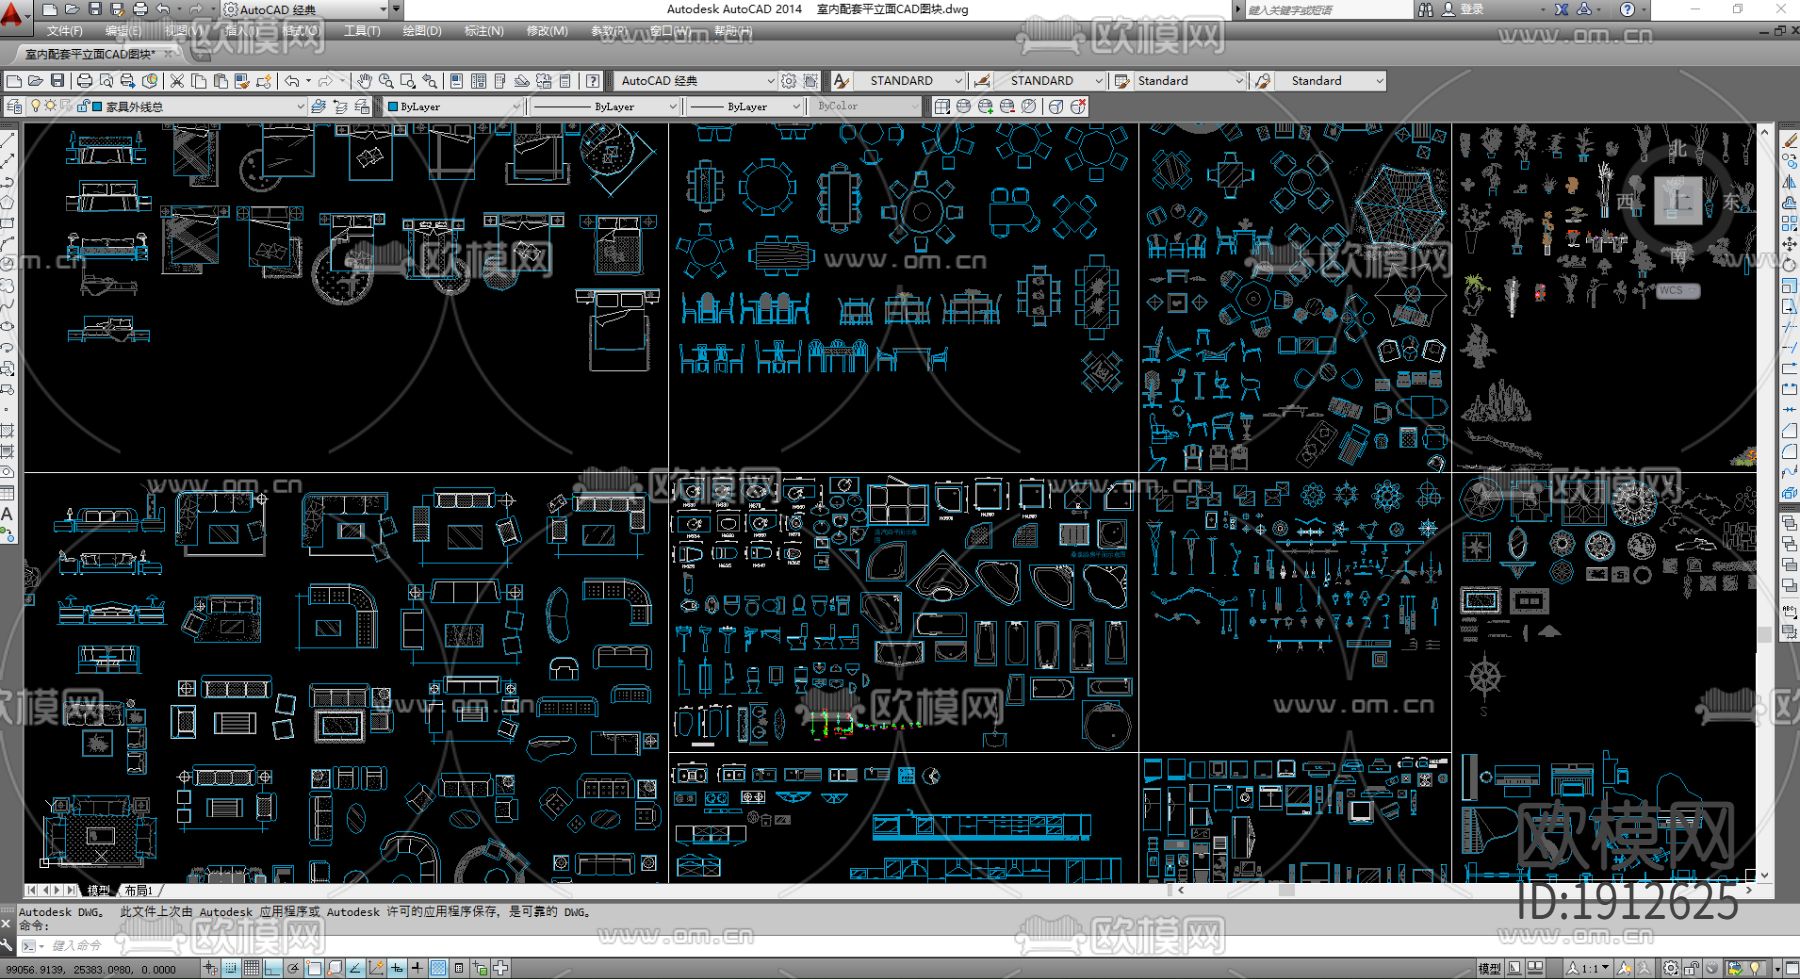Expand the 家具外线总 layer dropdown
The image size is (1800, 979).
pyautogui.click(x=300, y=106)
